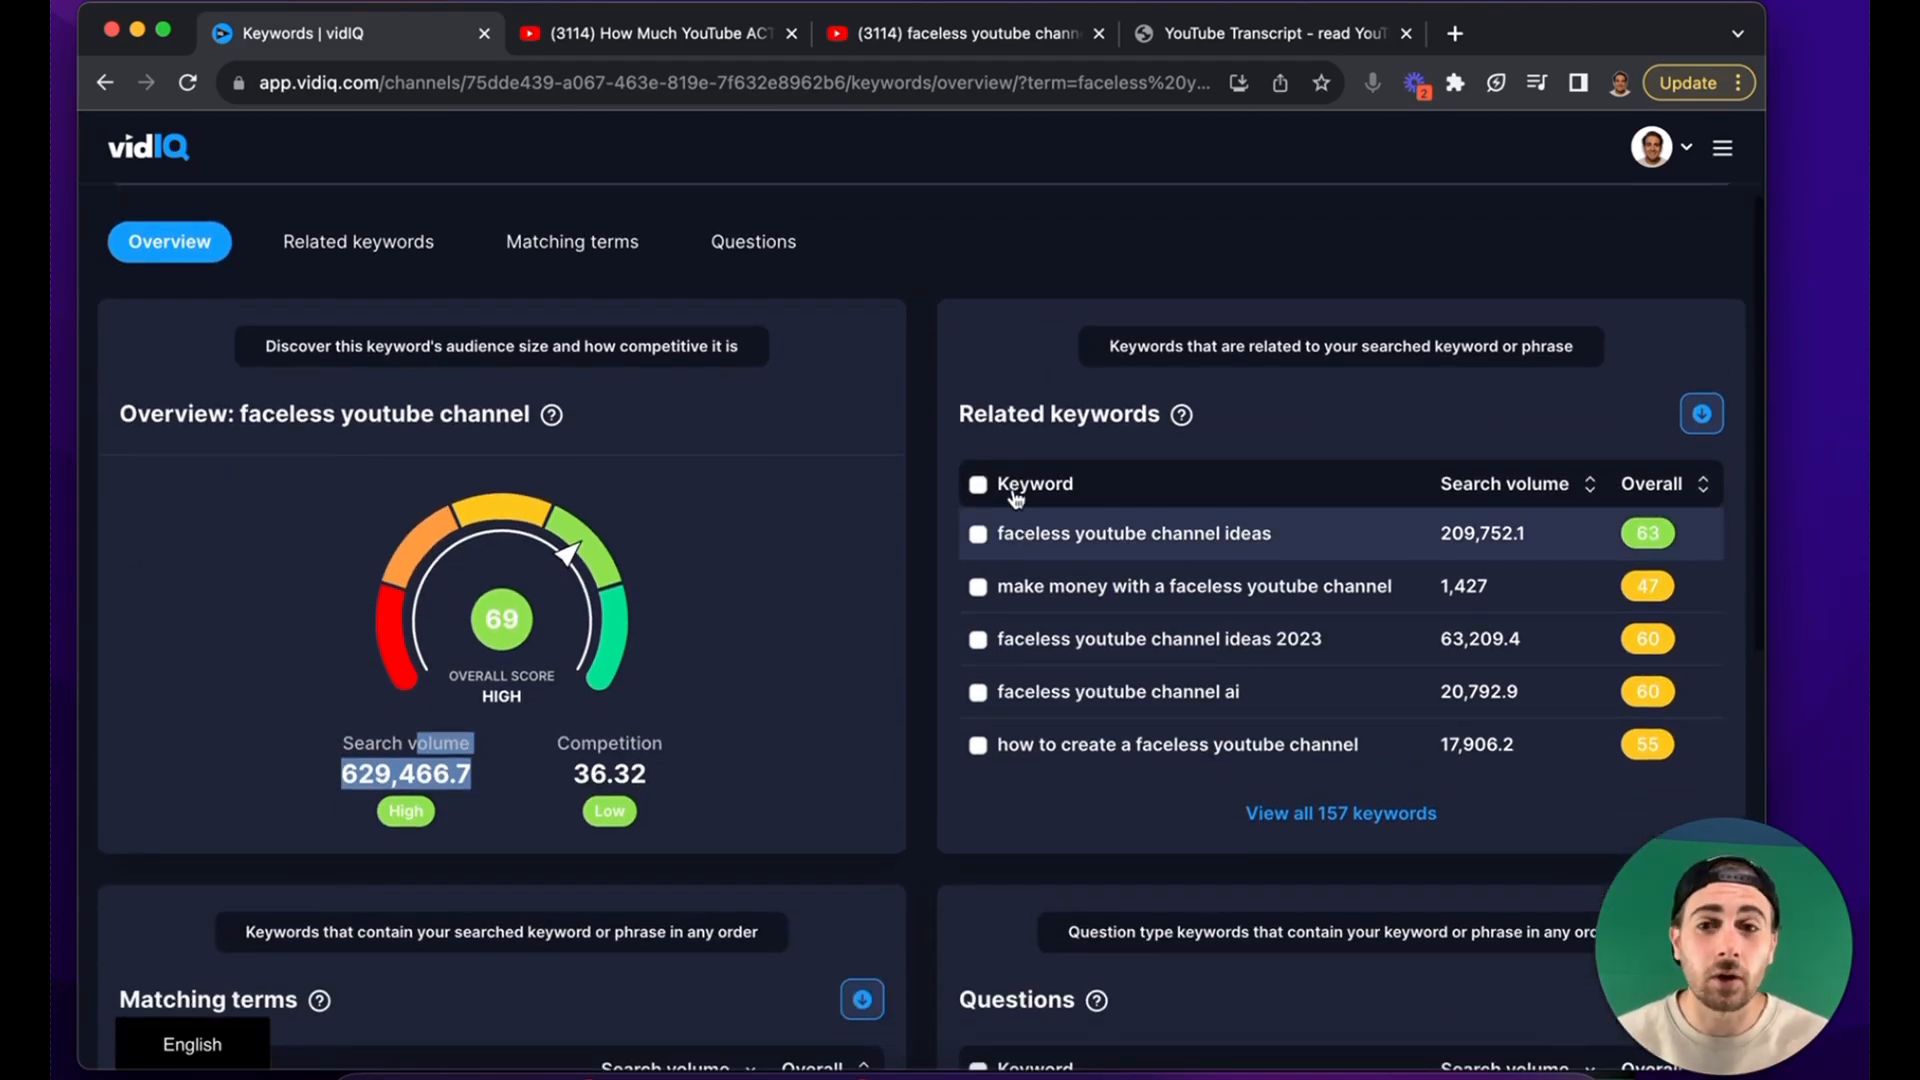1920x1080 pixels.
Task: Expand the Overall score sort dropdown
Action: coord(1702,484)
